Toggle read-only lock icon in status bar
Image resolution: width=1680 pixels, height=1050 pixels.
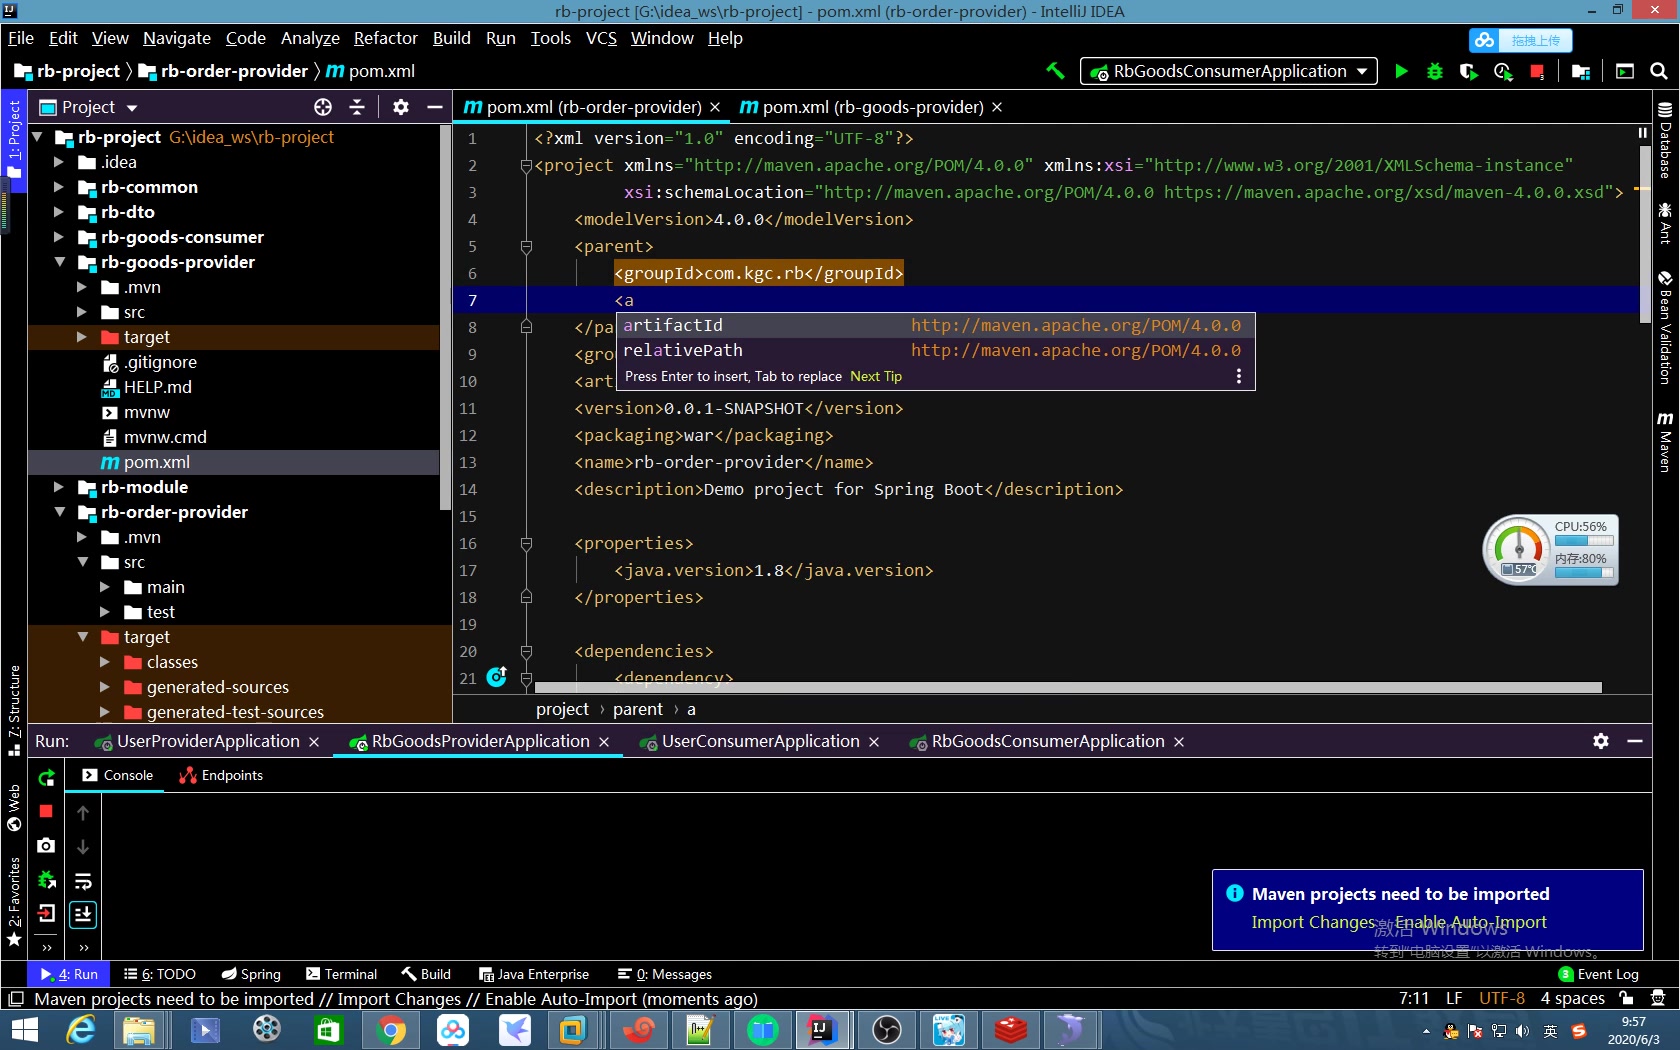pos(1627,998)
